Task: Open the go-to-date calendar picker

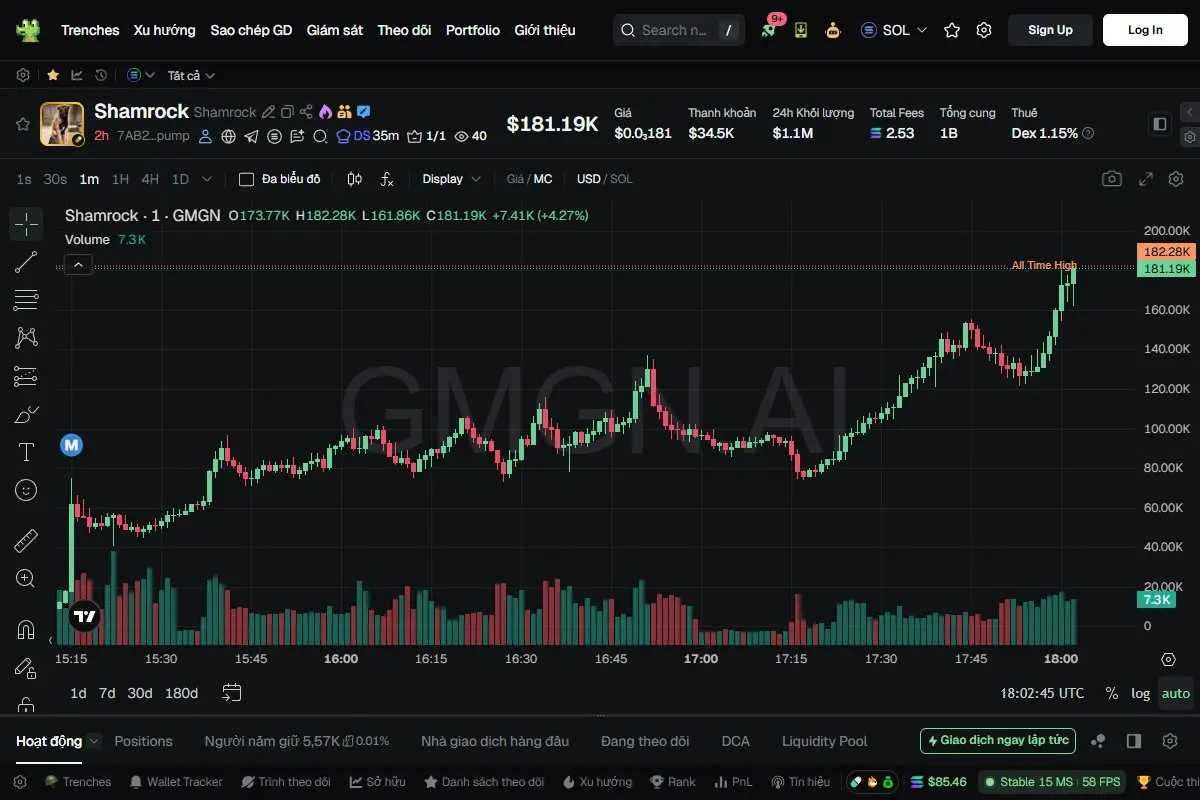Action: click(232, 693)
